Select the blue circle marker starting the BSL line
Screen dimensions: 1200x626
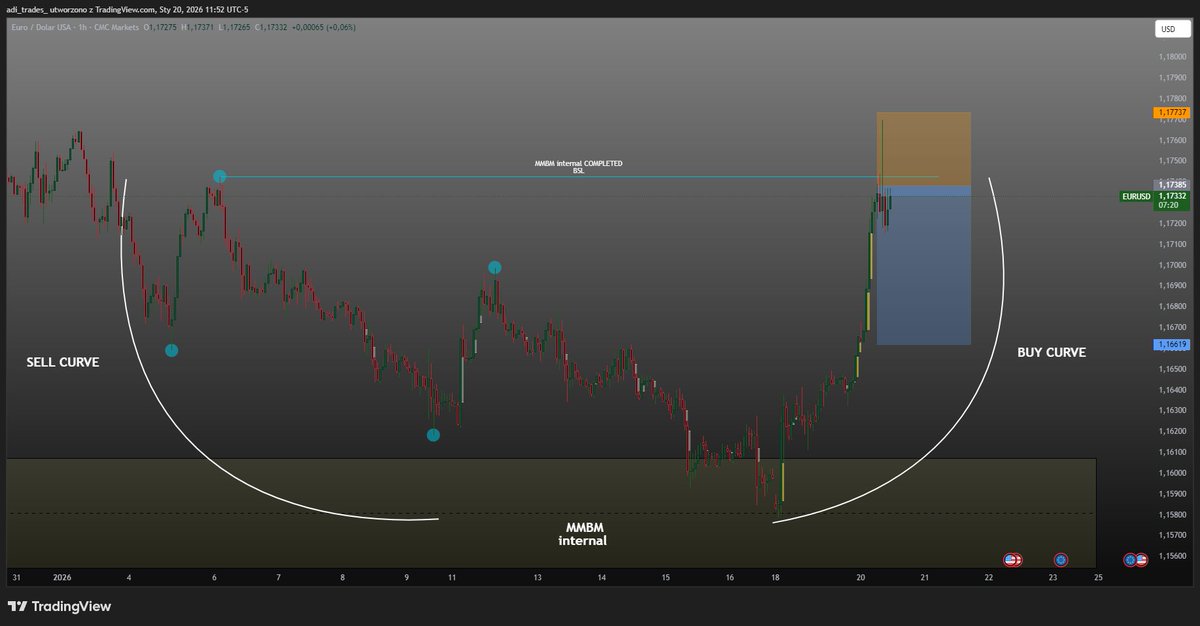[220, 177]
